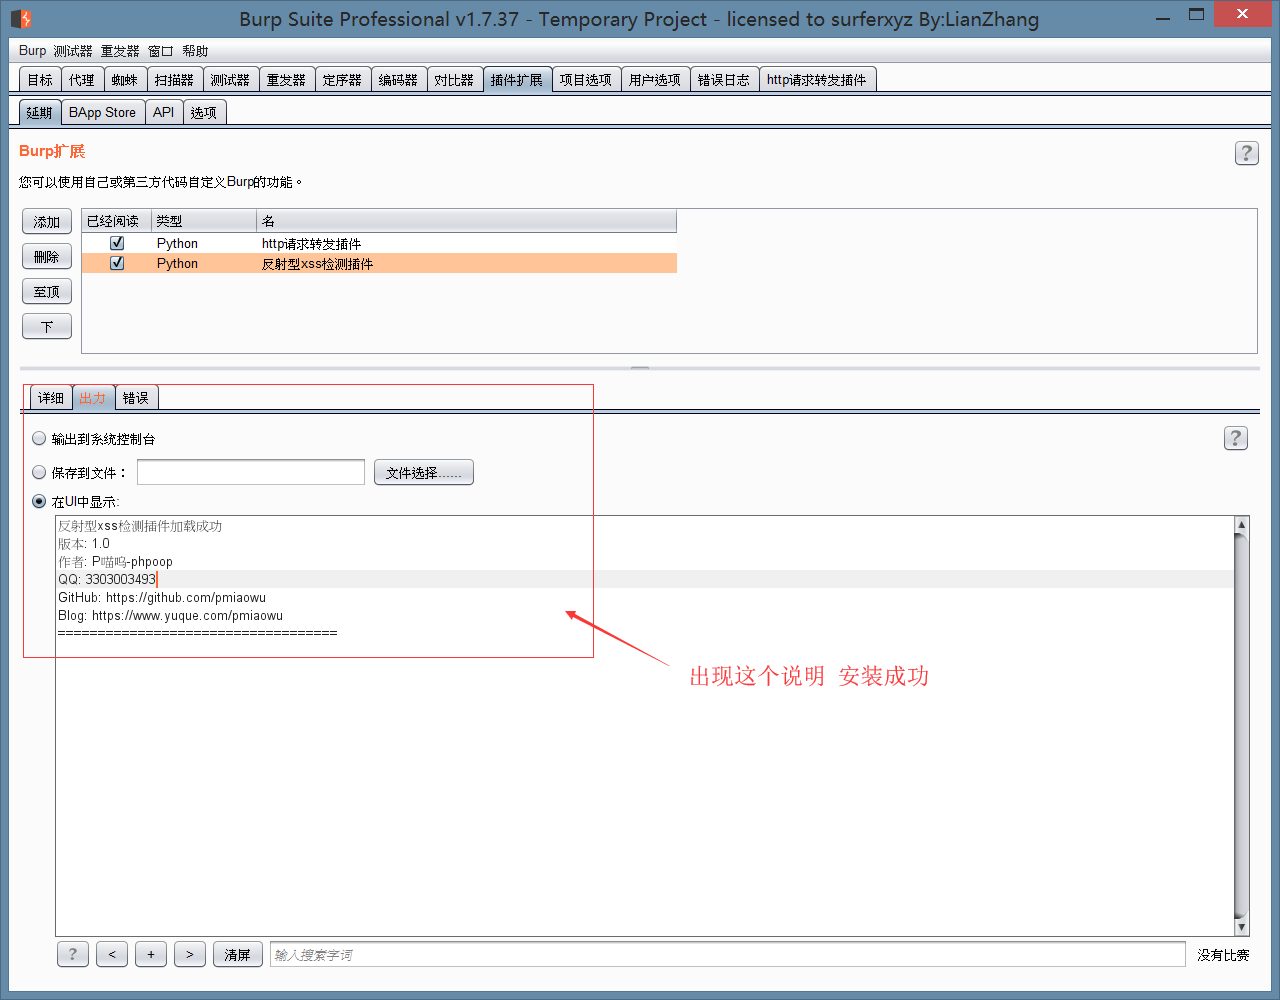Open the 详细 details tab
1280x1000 pixels.
click(51, 398)
